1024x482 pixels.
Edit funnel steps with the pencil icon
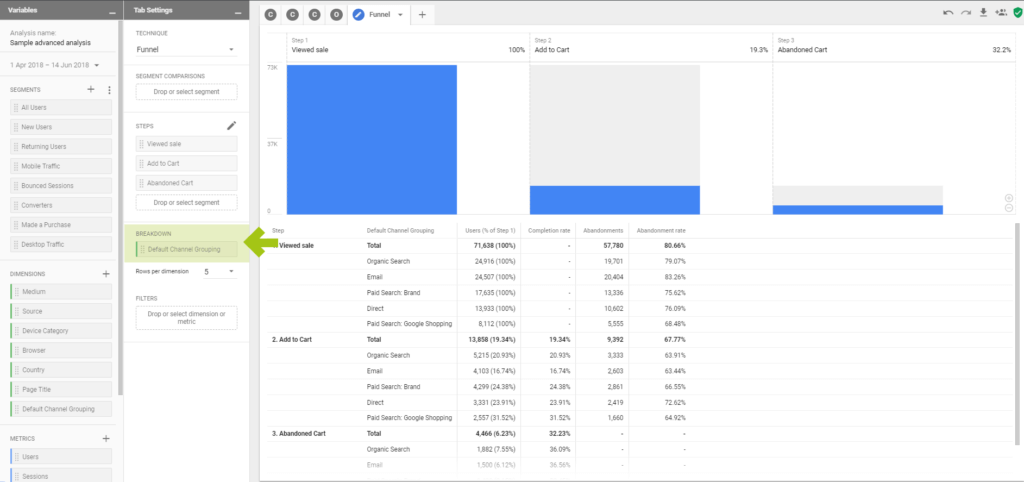232,126
